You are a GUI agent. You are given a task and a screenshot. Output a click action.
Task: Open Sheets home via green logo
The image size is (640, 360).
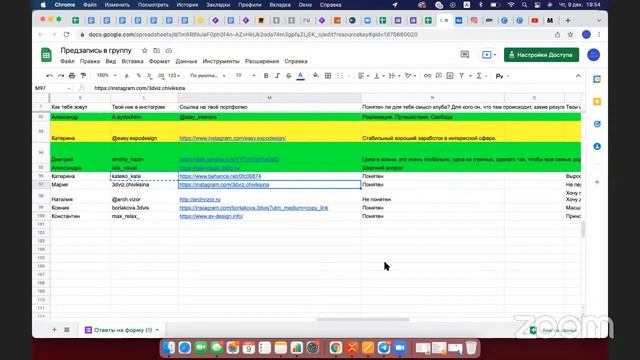[x=46, y=55]
